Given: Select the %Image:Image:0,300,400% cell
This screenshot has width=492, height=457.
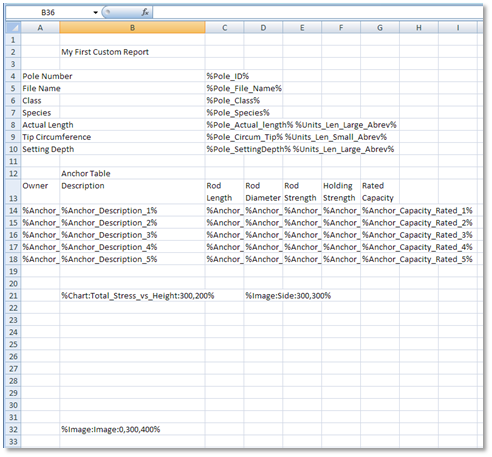Looking at the screenshot, I should click(x=132, y=429).
